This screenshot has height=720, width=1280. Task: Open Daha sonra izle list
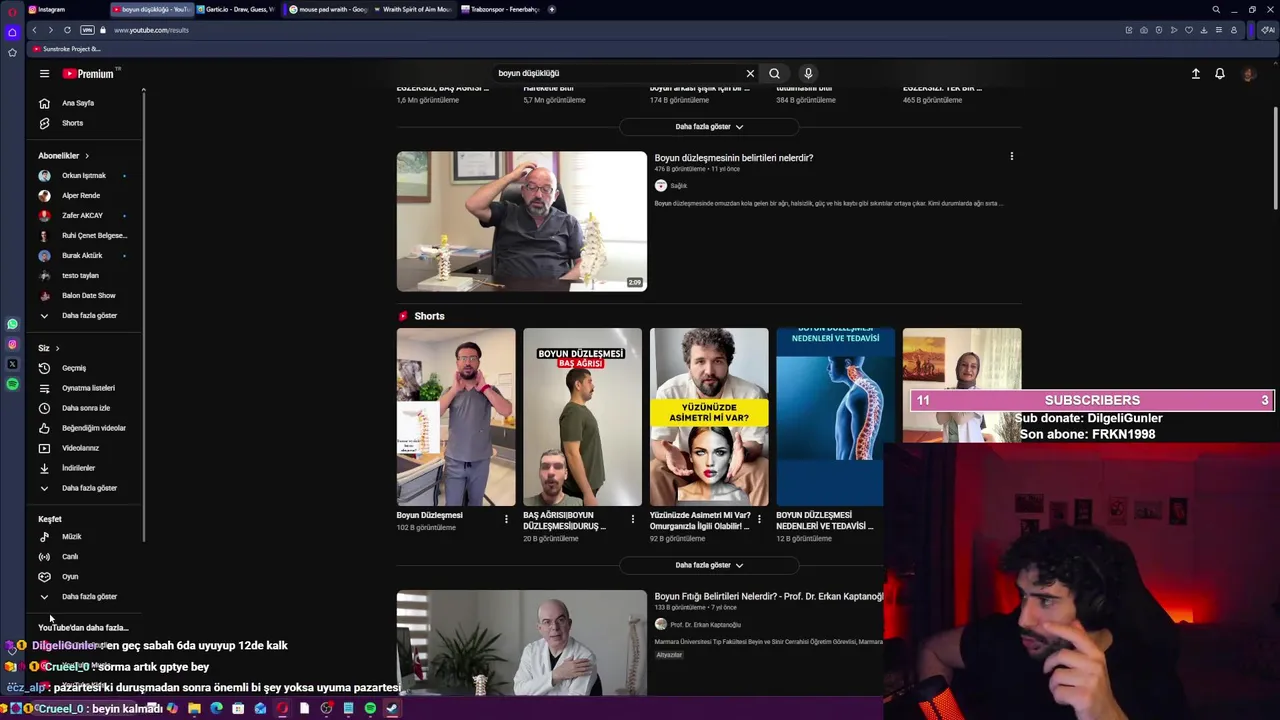point(86,408)
